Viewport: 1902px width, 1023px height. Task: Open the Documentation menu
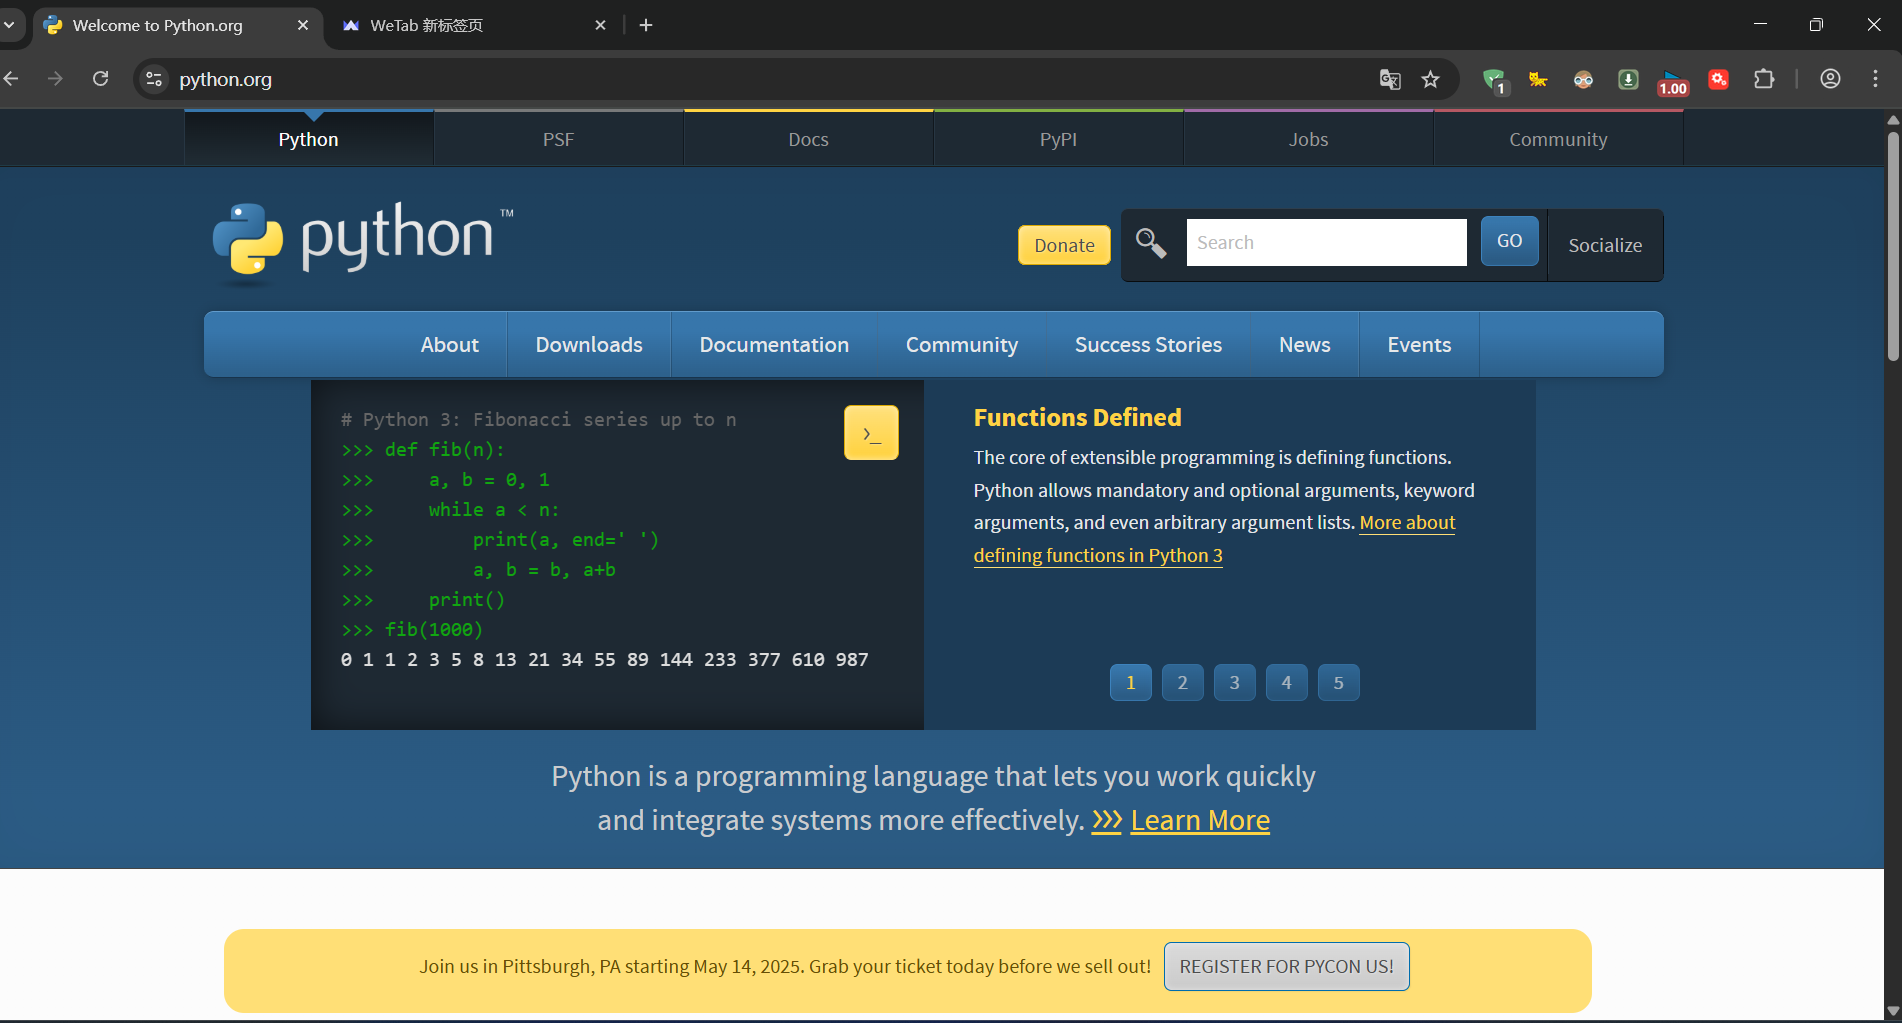774,344
